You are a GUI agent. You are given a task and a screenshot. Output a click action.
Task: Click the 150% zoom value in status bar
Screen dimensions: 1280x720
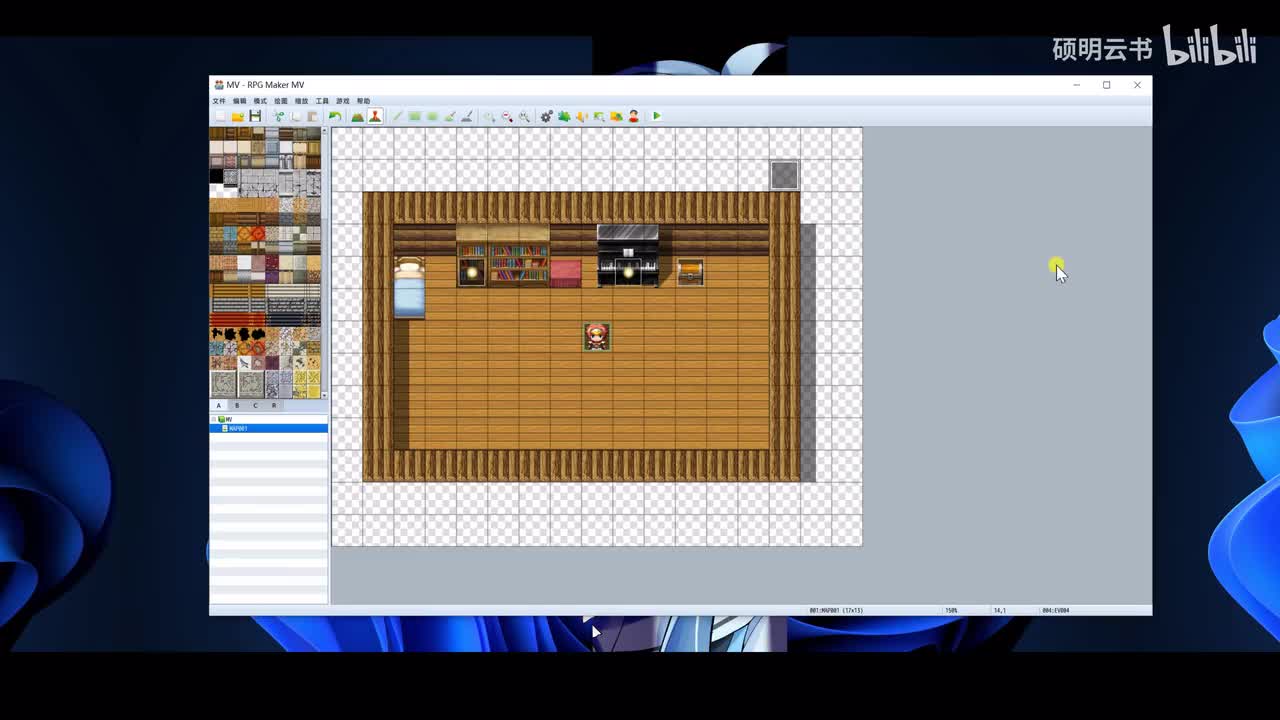(x=952, y=610)
